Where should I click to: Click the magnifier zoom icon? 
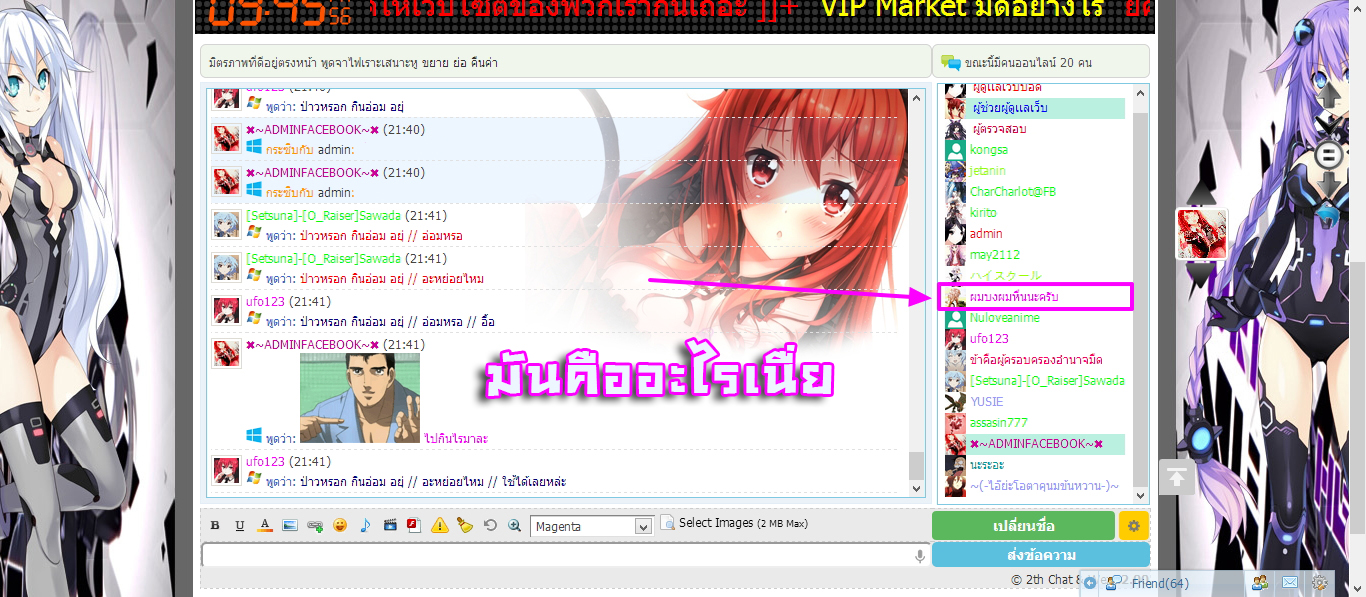(x=515, y=525)
